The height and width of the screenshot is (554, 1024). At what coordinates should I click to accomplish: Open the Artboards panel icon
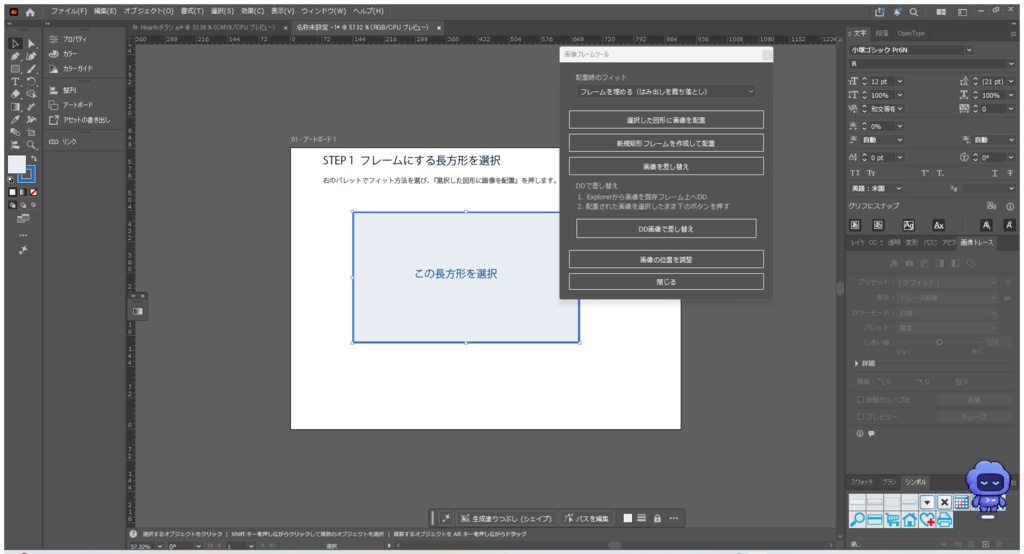pyautogui.click(x=54, y=105)
